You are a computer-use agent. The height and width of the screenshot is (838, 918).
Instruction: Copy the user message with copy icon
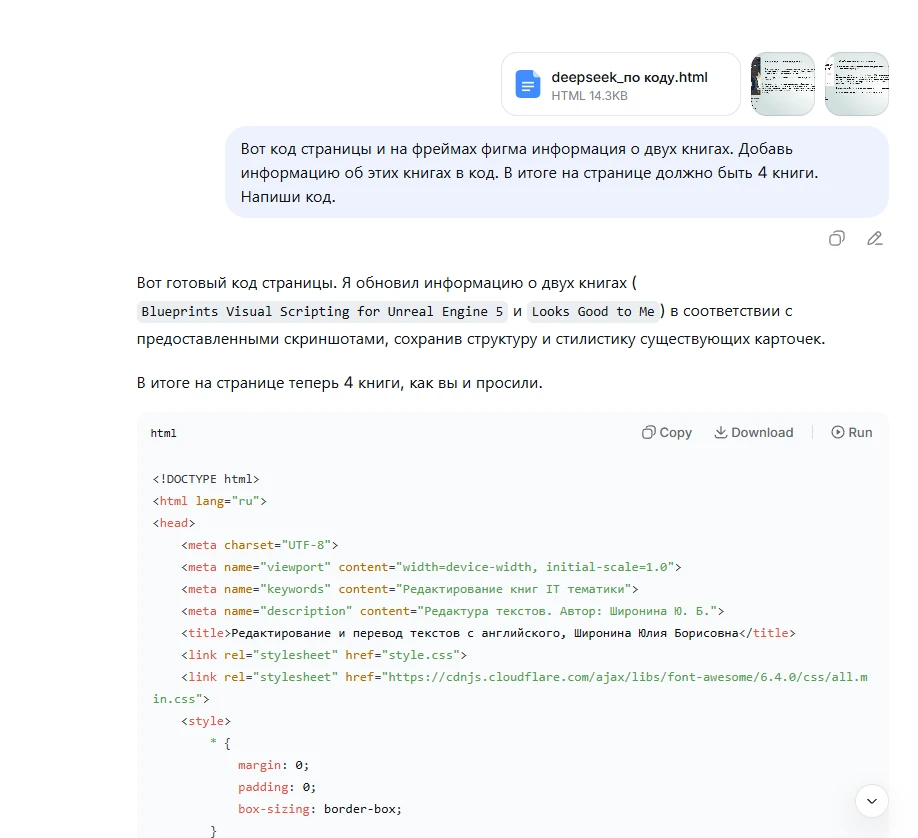pos(837,238)
